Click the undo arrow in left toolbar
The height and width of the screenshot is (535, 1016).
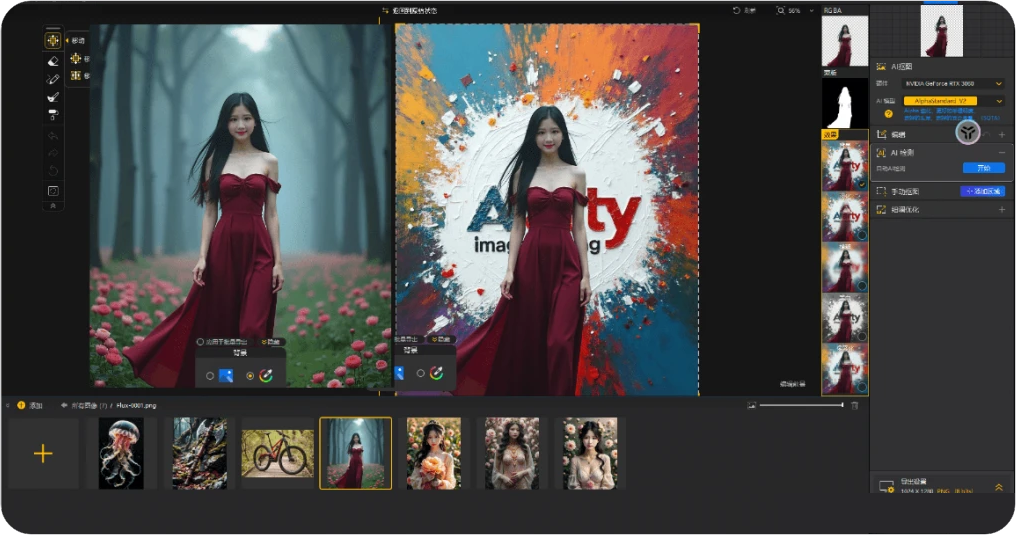[53, 135]
